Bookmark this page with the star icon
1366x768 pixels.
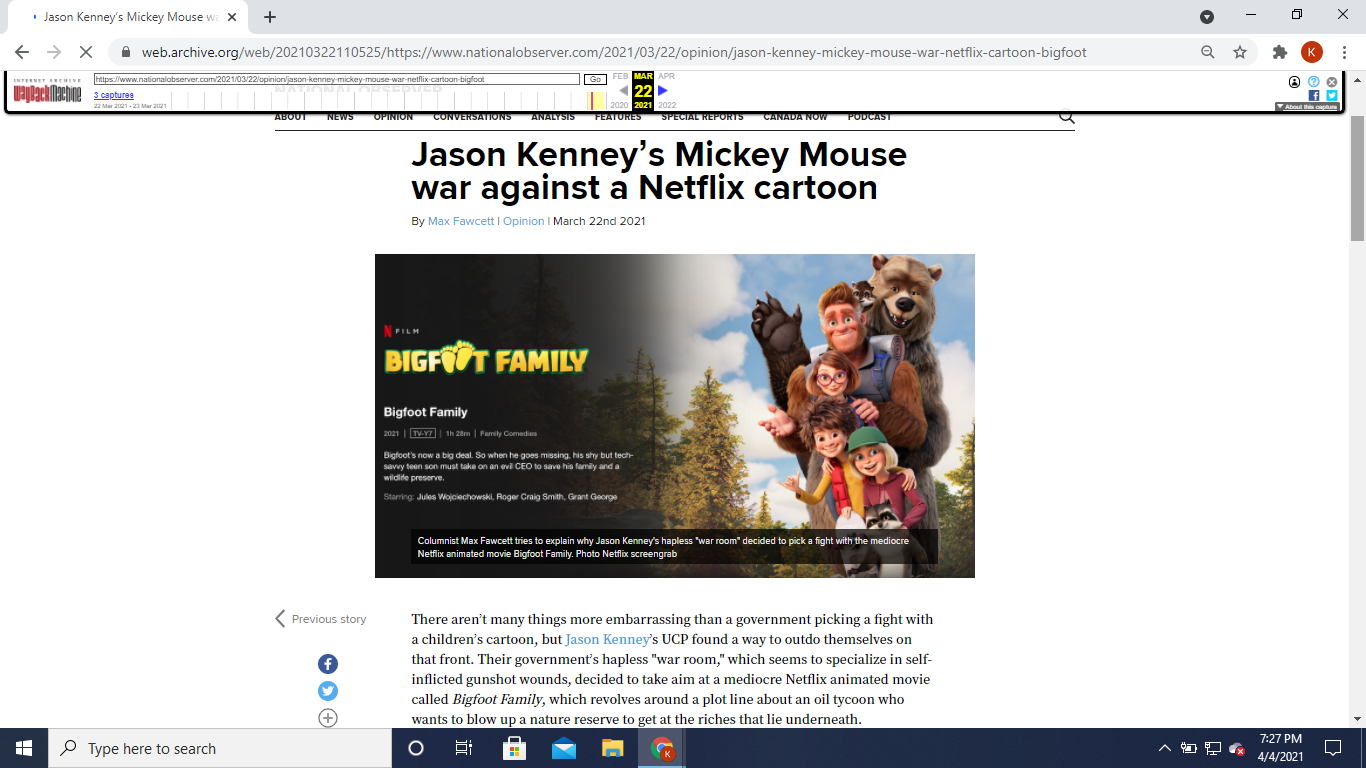tap(1240, 52)
